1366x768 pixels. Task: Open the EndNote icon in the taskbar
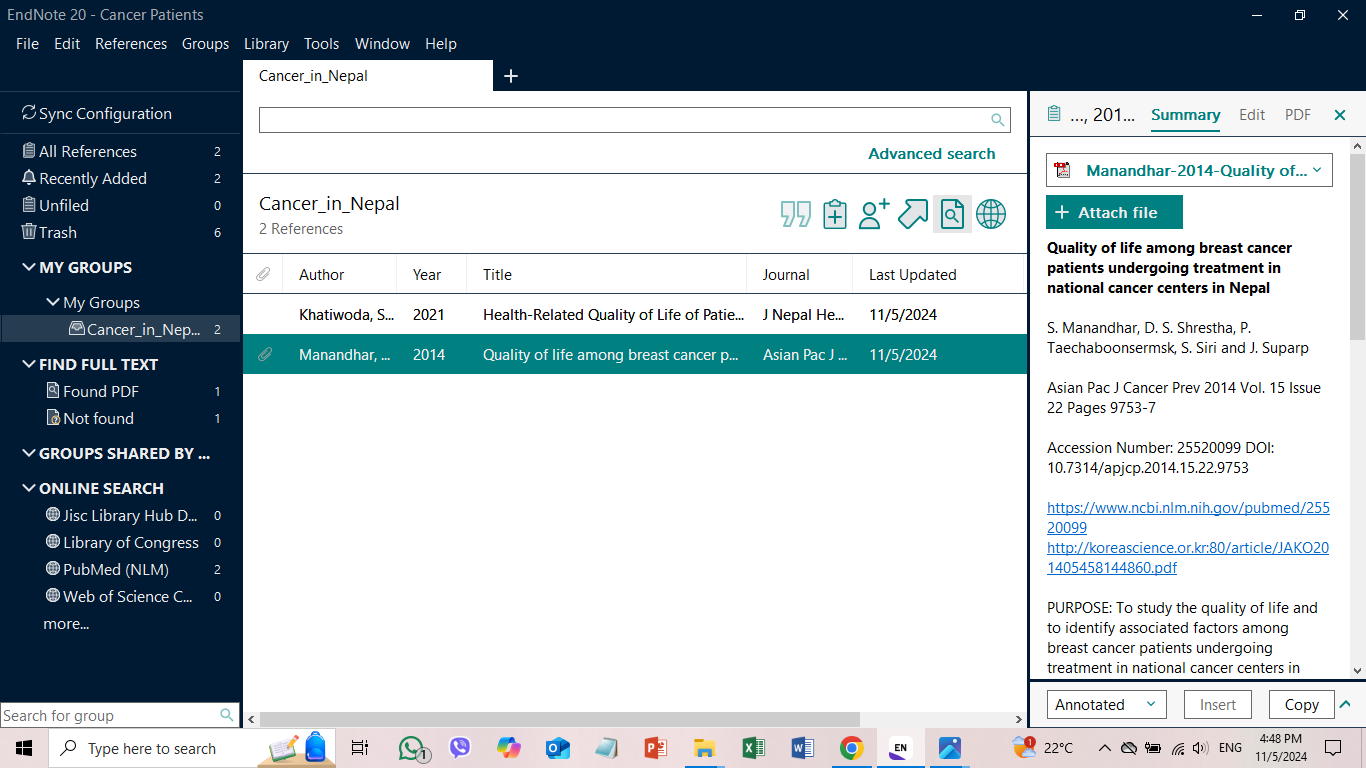tap(900, 748)
